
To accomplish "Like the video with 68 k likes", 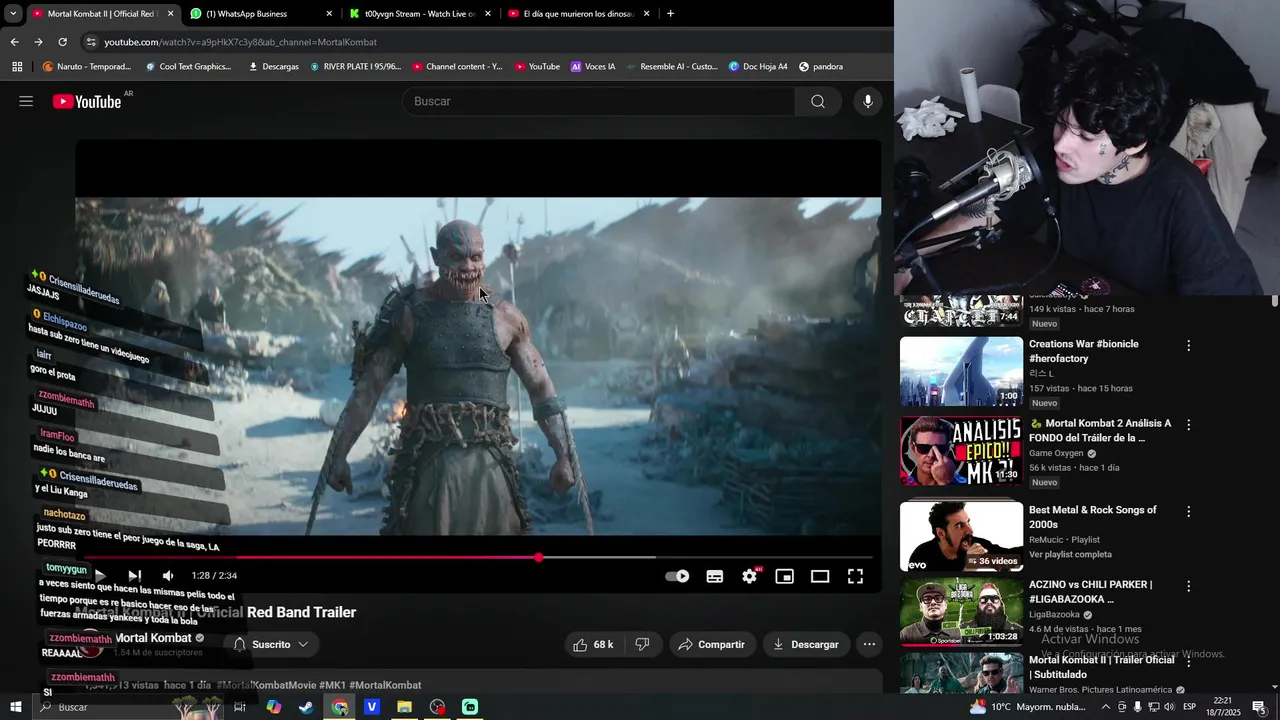I will coord(593,645).
